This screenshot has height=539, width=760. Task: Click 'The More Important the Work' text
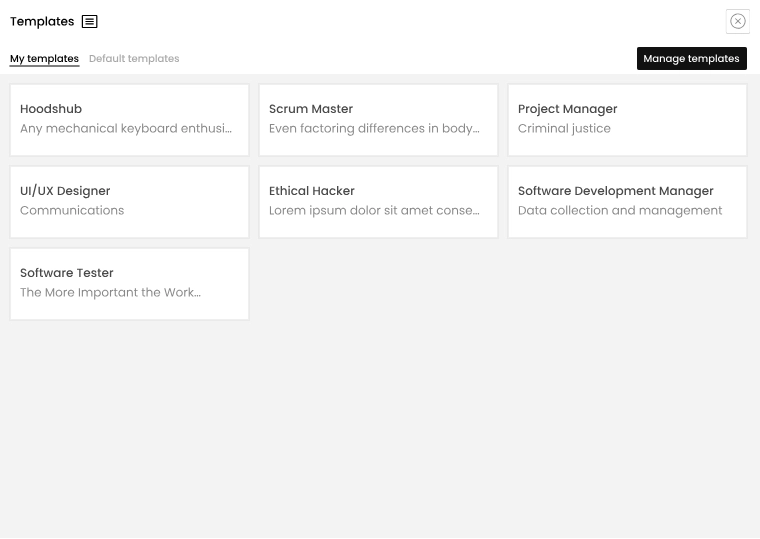[110, 293]
